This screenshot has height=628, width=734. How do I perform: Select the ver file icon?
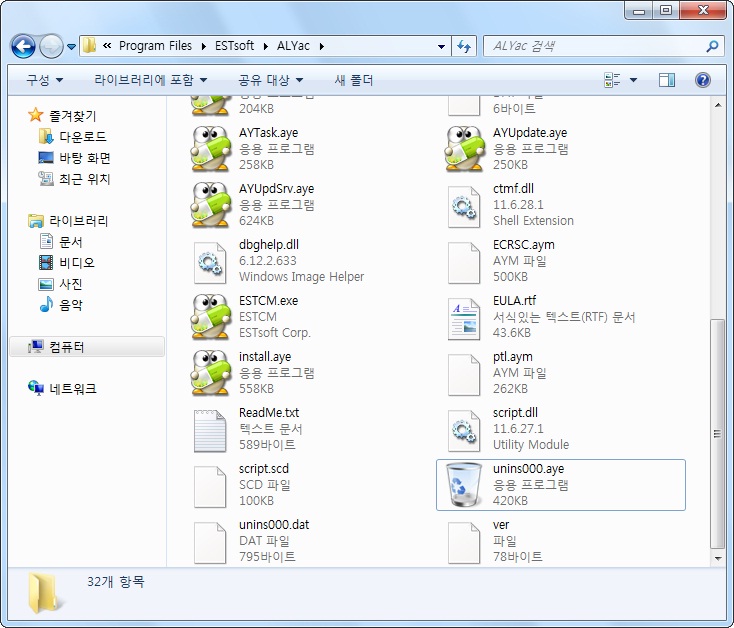(464, 543)
